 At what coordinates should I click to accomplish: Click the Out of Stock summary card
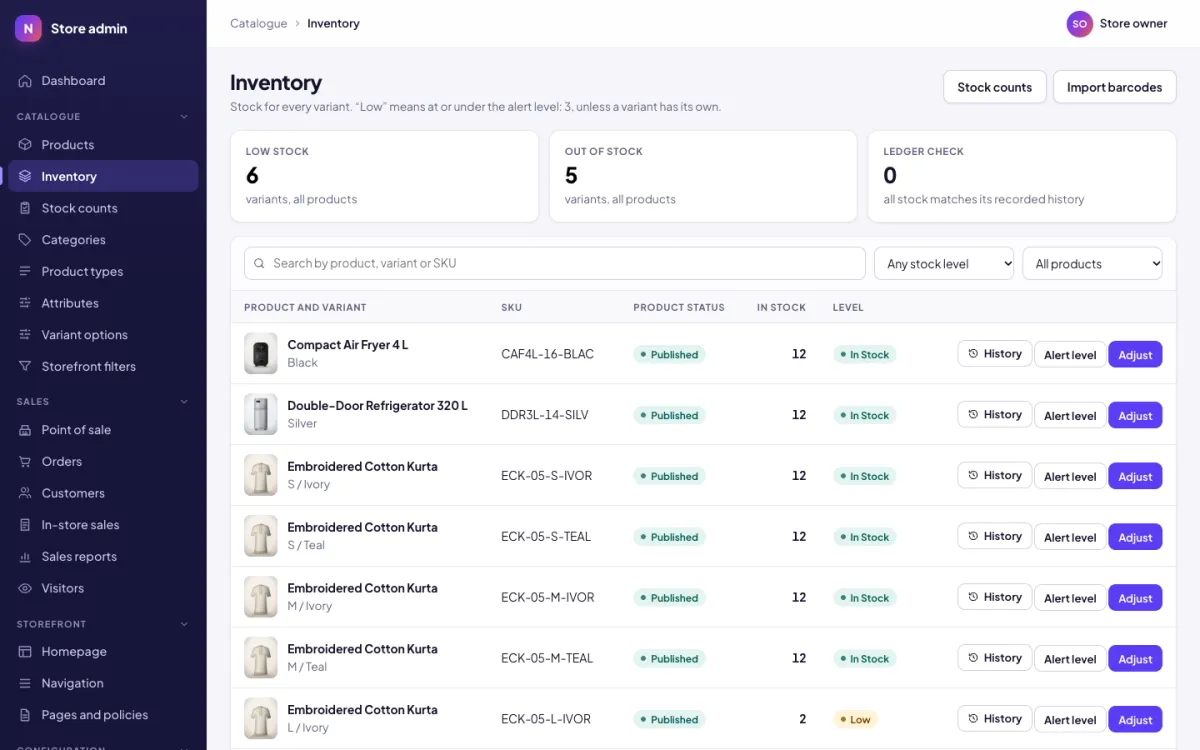(x=703, y=176)
